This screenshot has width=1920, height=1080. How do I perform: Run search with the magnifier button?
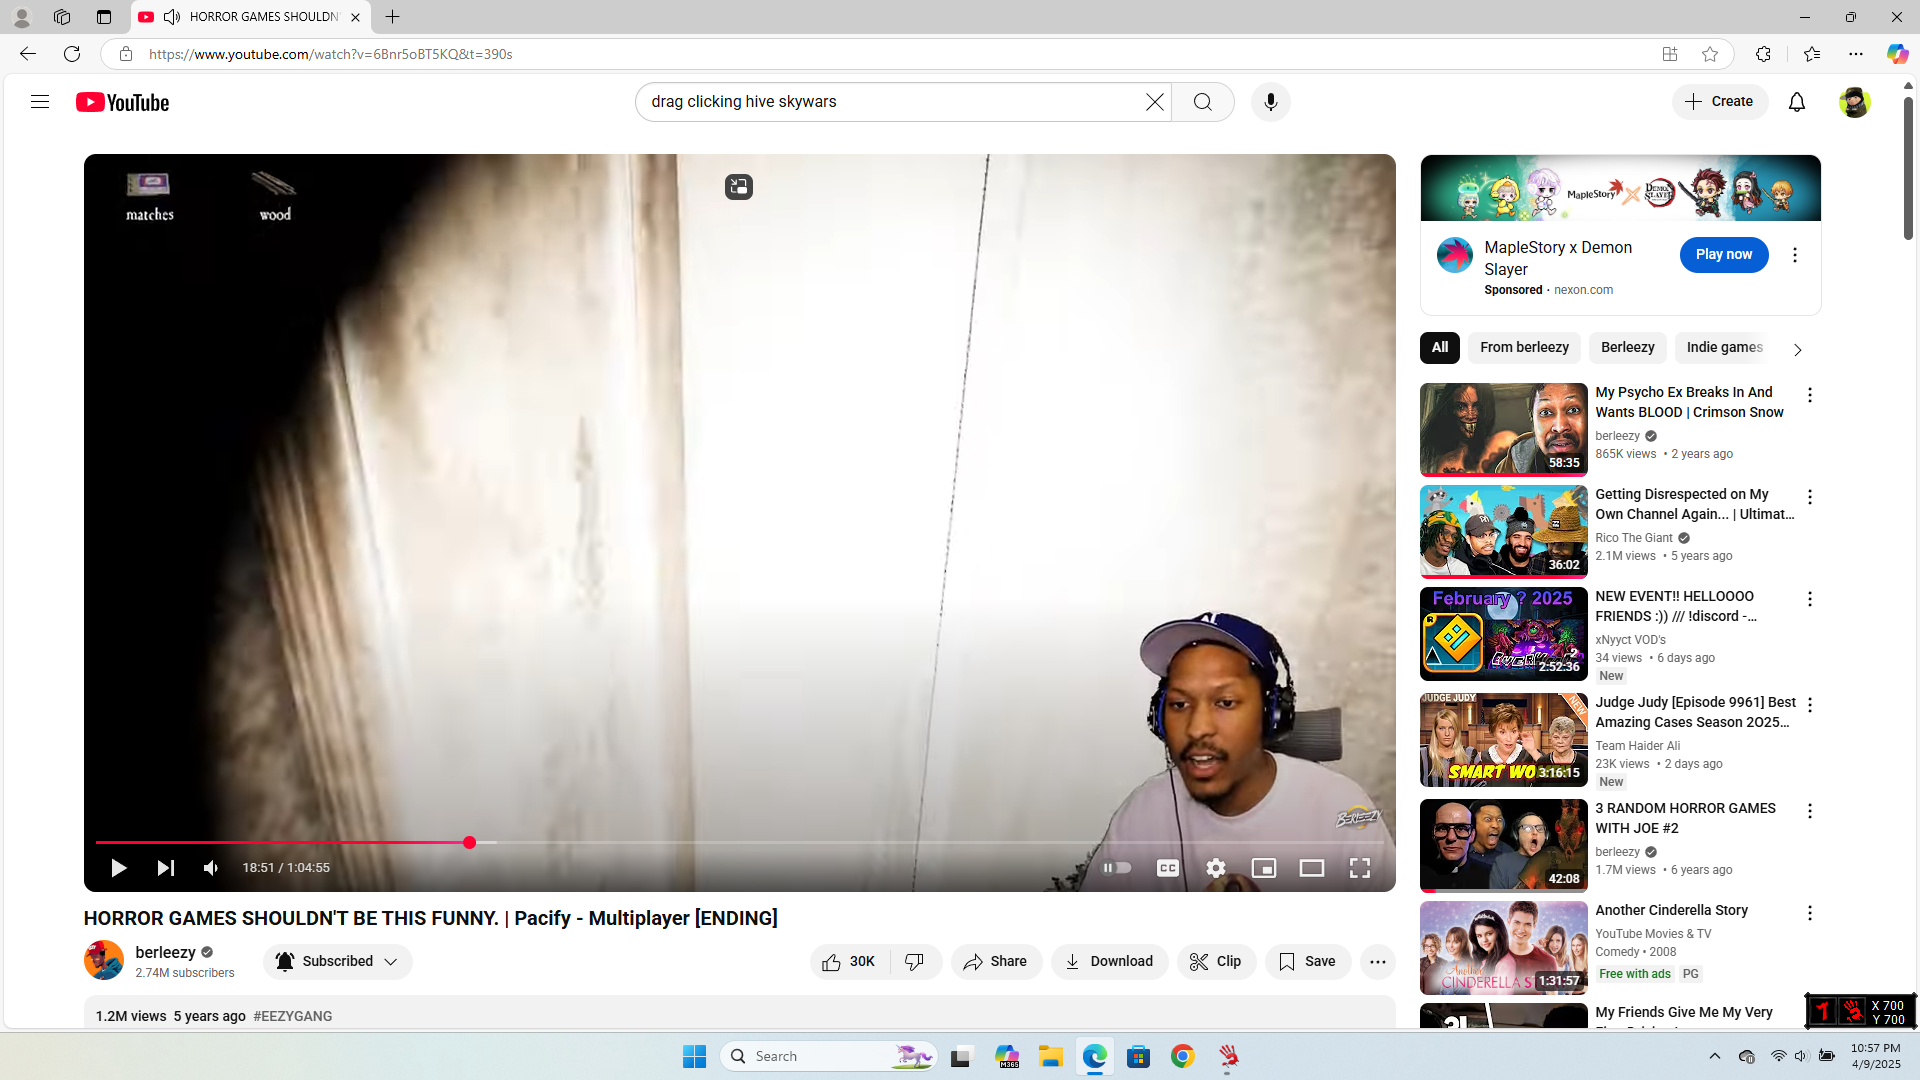[x=1203, y=102]
